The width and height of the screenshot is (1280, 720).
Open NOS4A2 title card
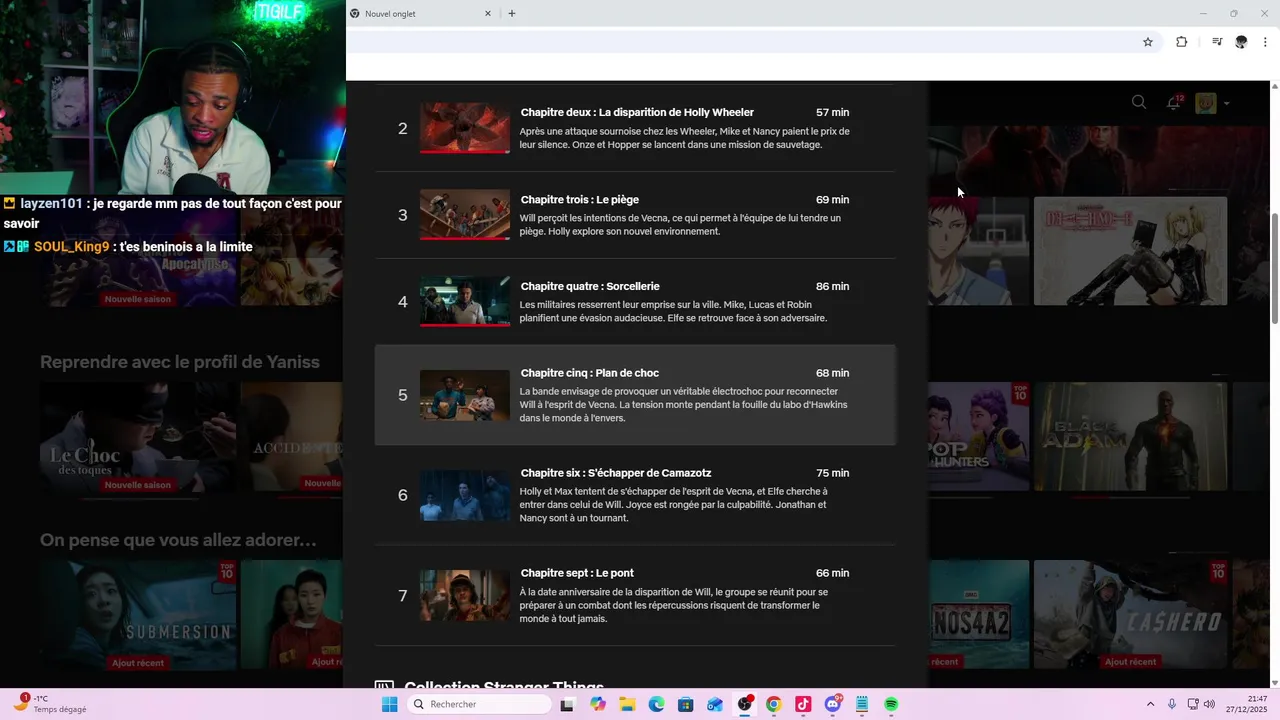[x=978, y=615]
